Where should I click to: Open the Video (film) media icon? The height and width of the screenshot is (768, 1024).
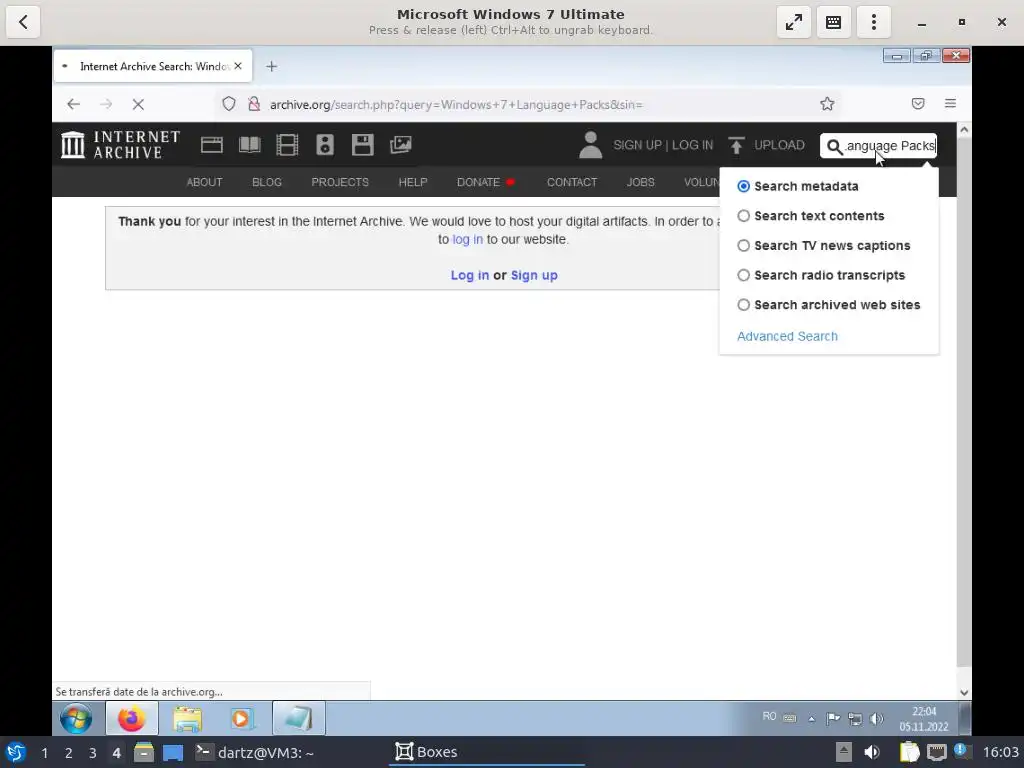[287, 145]
